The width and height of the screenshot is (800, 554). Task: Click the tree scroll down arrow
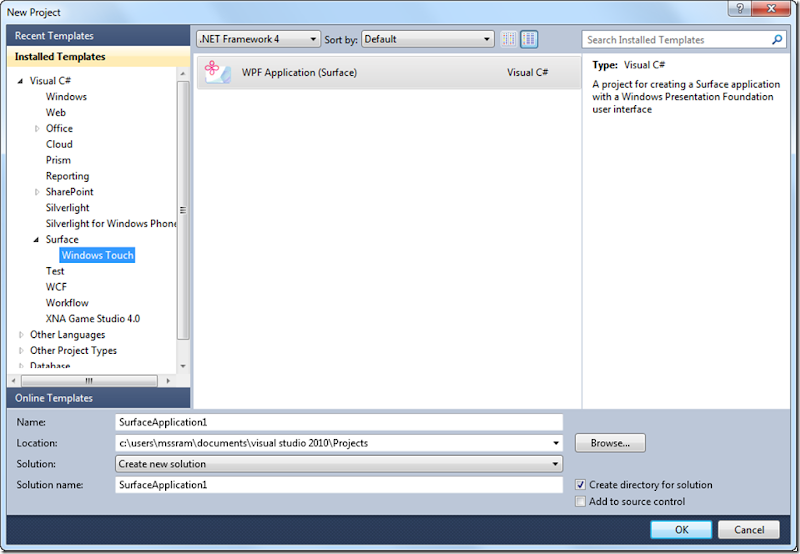pos(183,366)
